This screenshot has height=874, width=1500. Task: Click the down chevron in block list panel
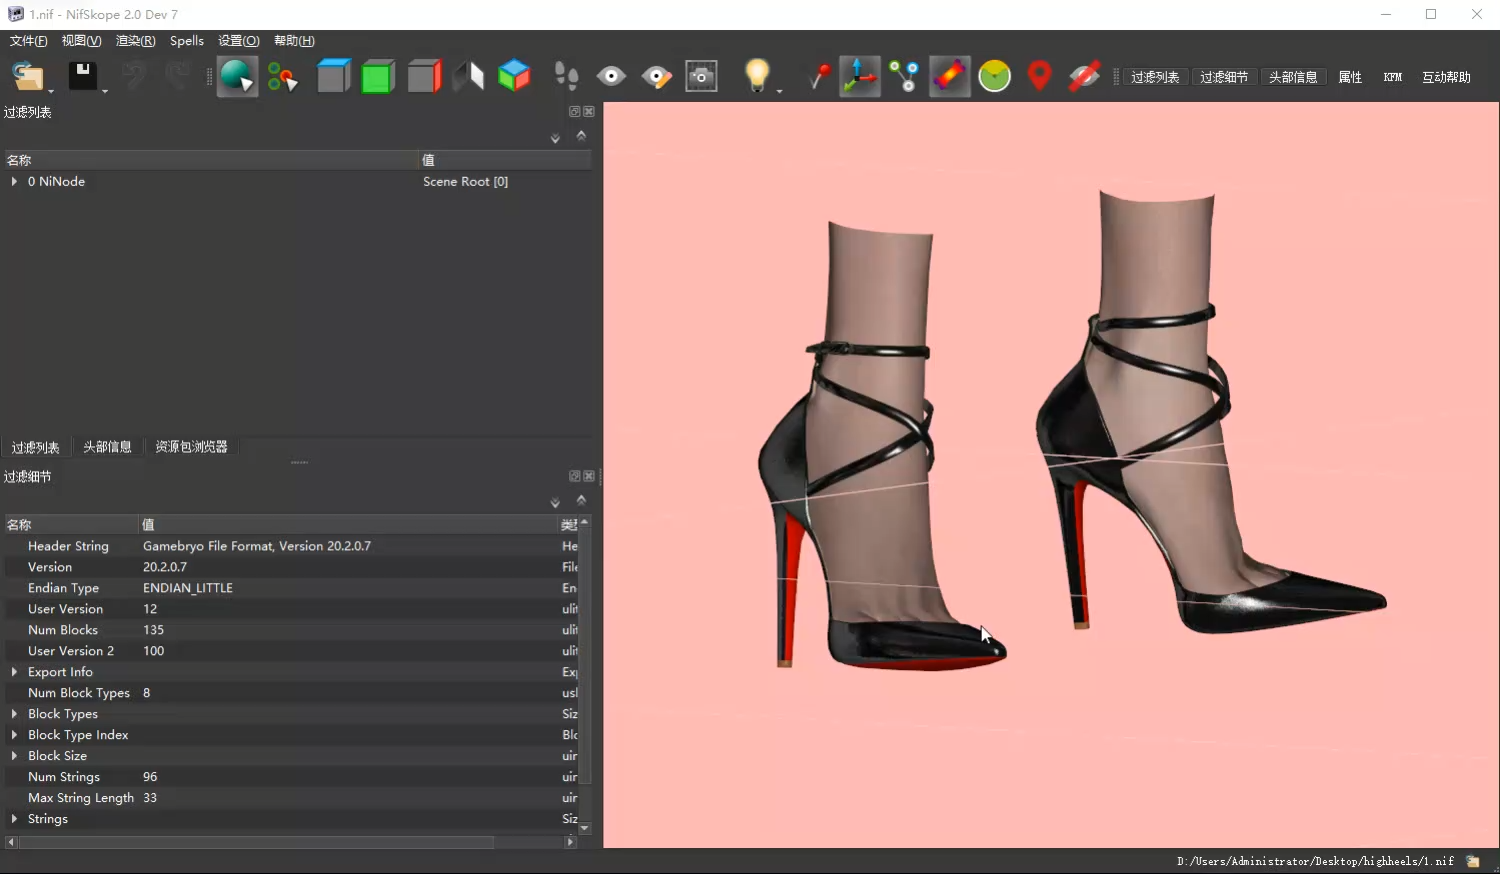coord(555,139)
